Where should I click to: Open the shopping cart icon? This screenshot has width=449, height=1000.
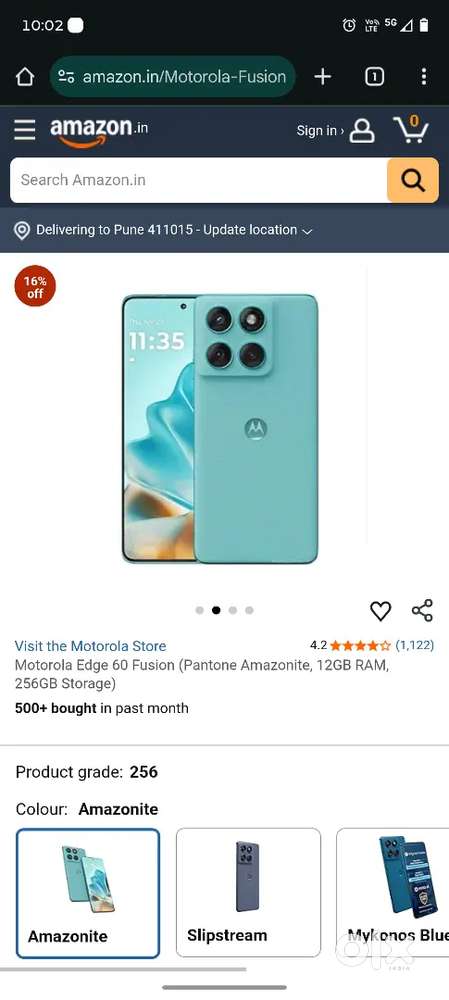pyautogui.click(x=411, y=129)
